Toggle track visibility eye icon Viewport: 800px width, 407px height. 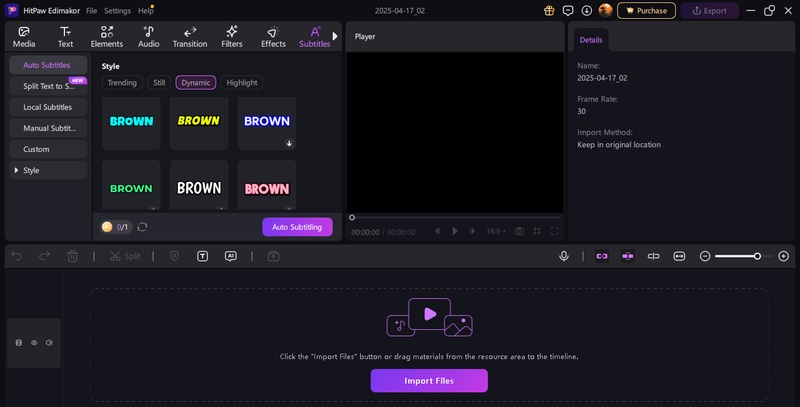pos(34,343)
